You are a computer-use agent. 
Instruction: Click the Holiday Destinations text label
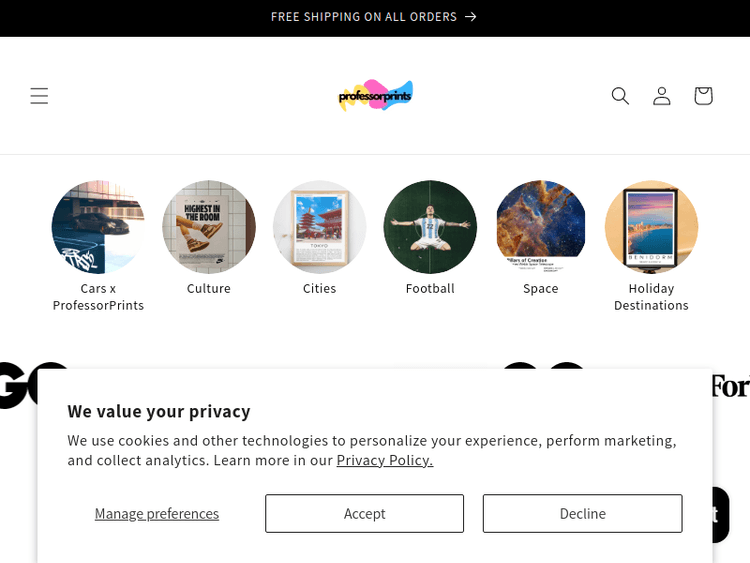(651, 297)
